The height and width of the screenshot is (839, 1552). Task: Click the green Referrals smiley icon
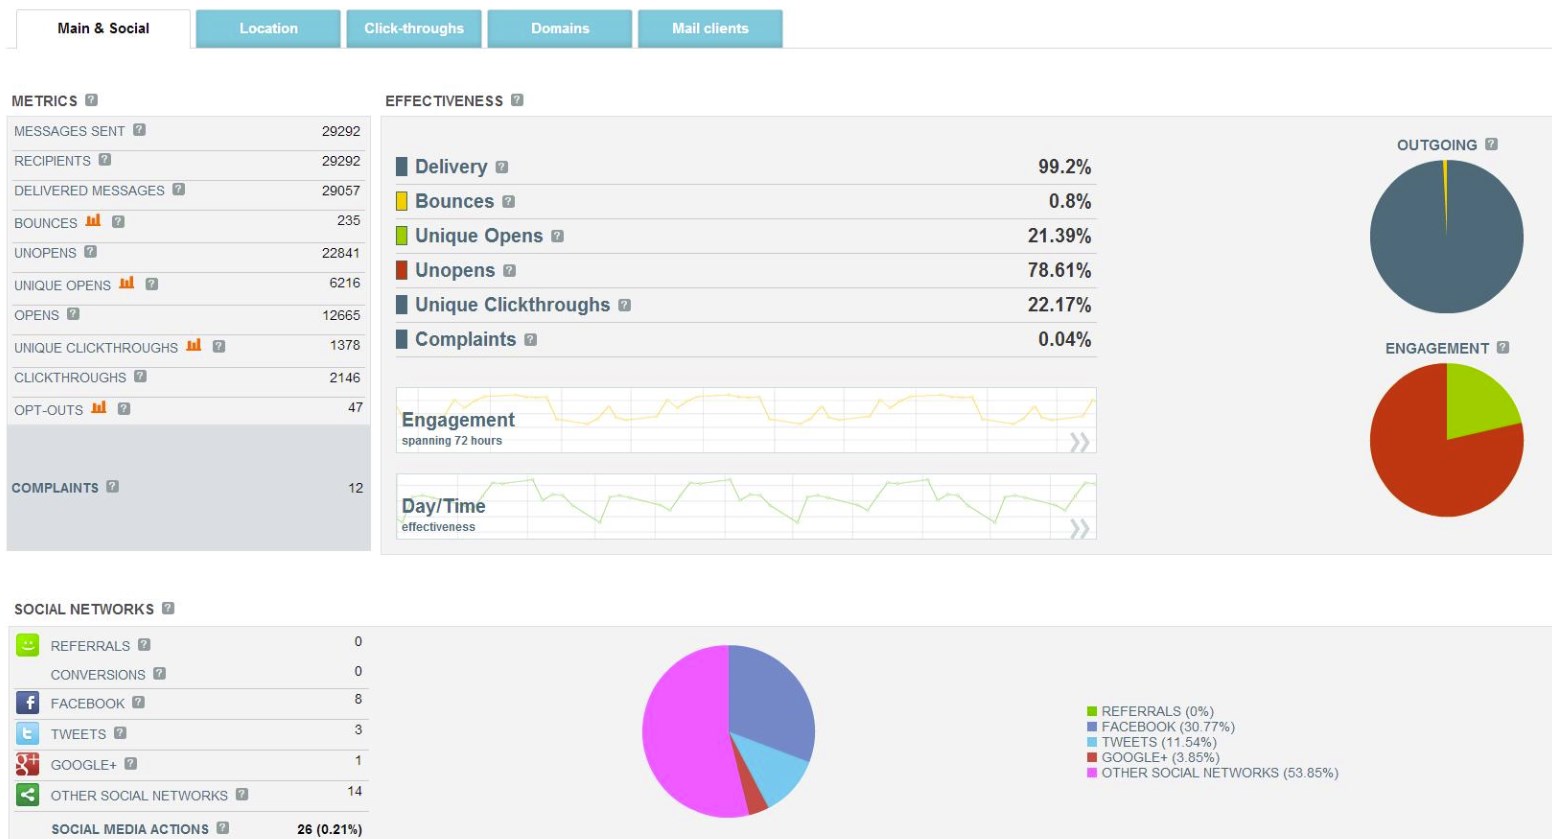(27, 645)
